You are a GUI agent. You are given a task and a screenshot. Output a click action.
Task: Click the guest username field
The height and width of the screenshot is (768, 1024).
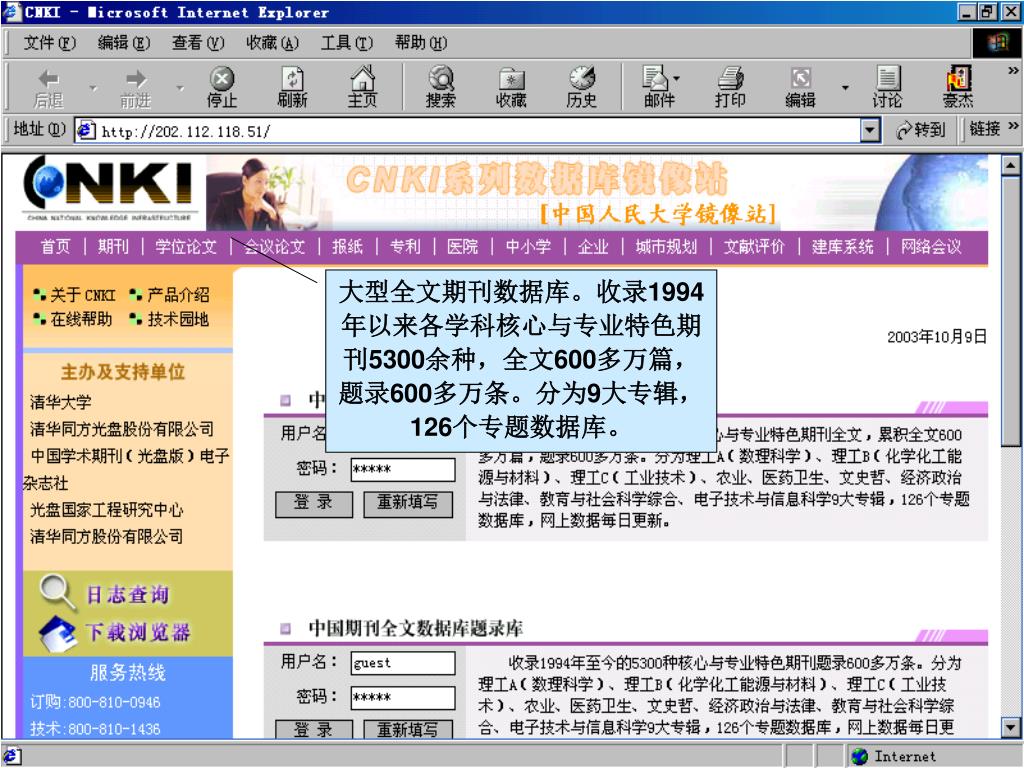[403, 663]
